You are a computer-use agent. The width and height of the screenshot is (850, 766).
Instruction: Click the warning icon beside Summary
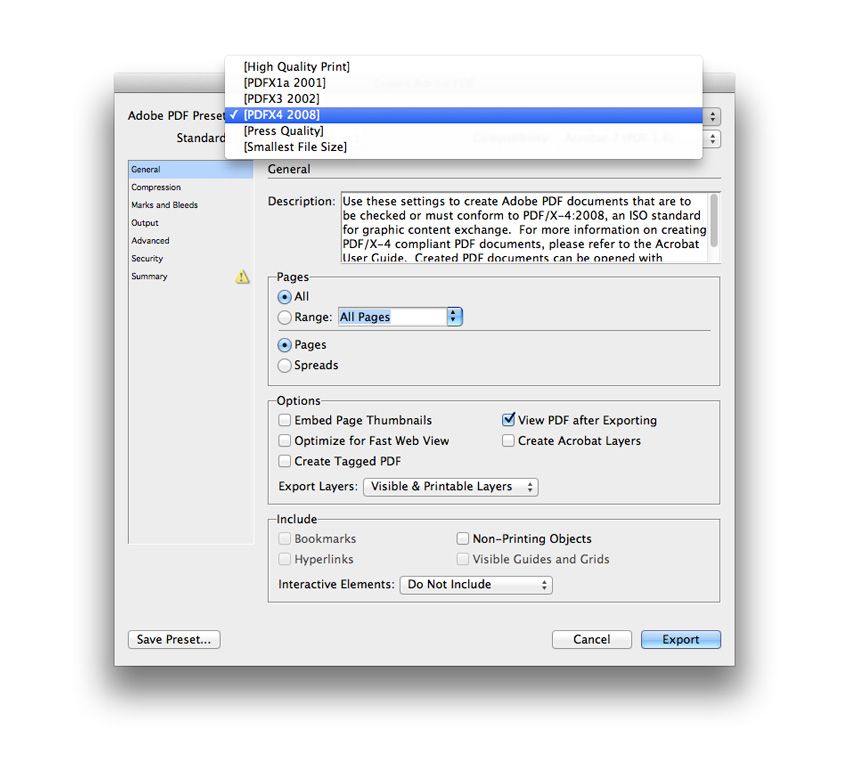click(242, 276)
